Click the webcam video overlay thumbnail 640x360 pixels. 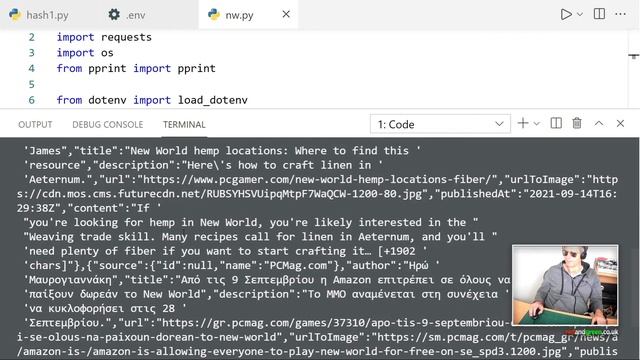coord(565,285)
